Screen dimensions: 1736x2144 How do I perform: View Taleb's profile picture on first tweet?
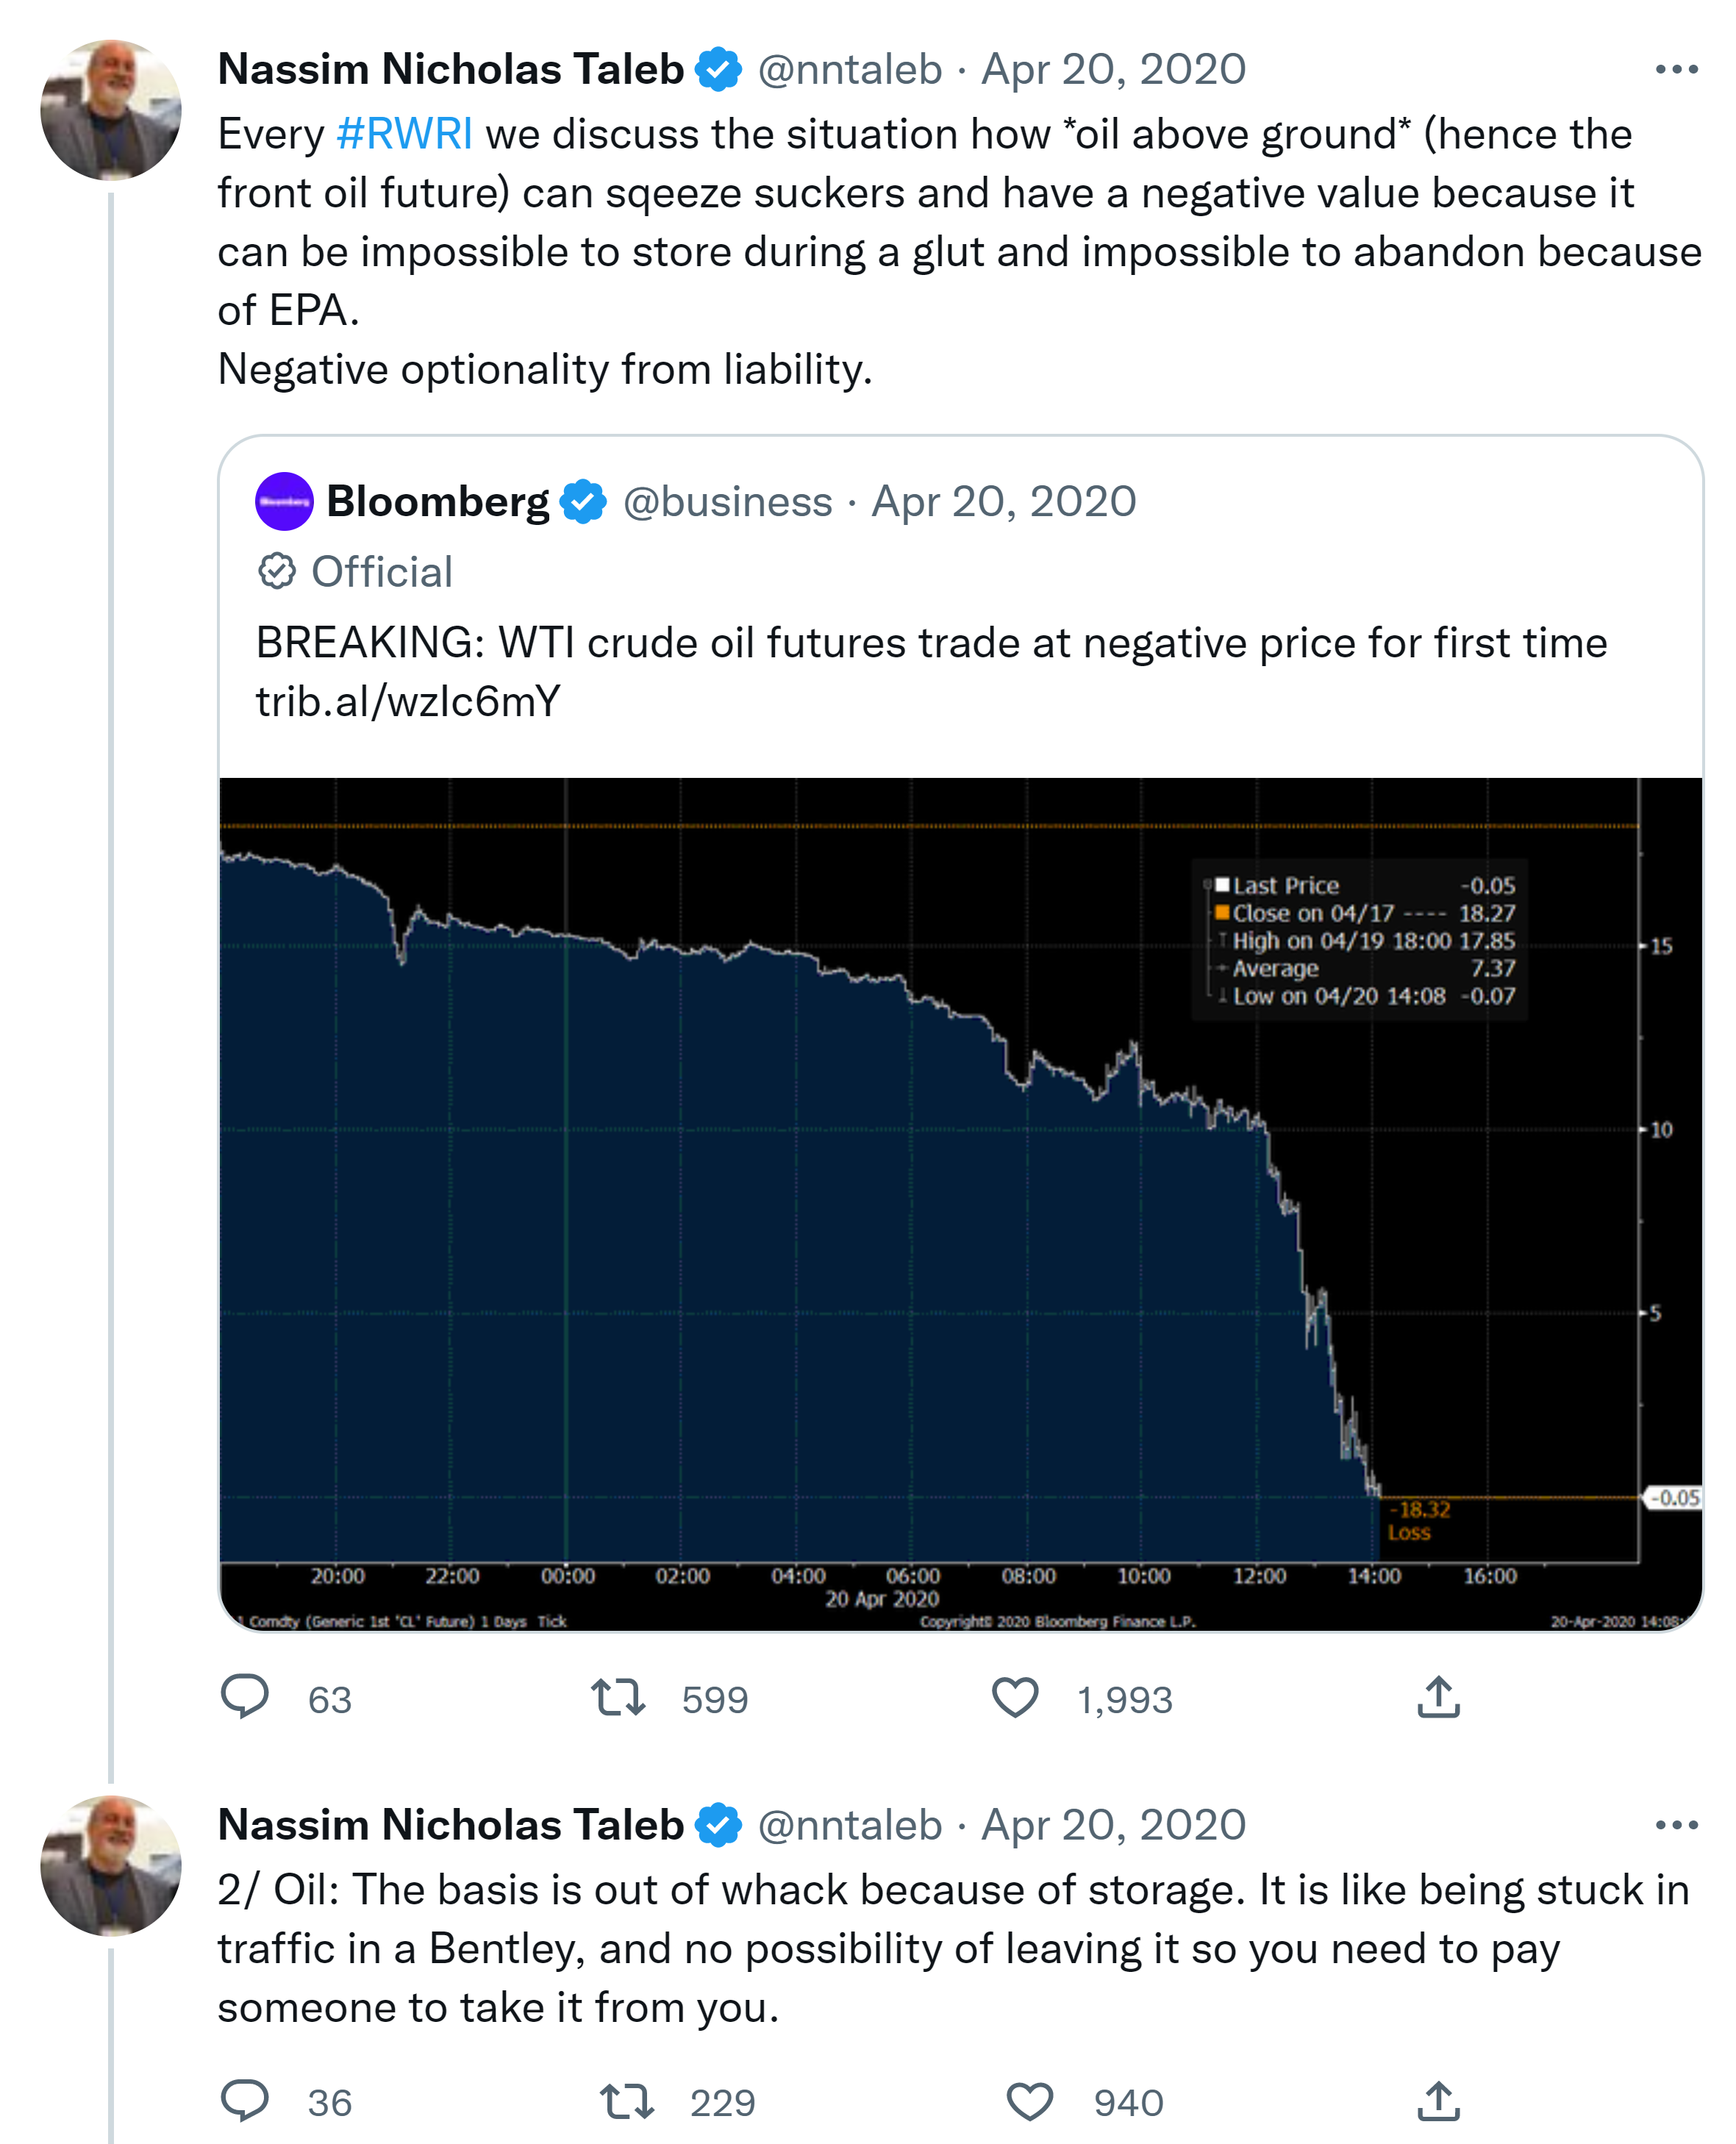coord(111,110)
